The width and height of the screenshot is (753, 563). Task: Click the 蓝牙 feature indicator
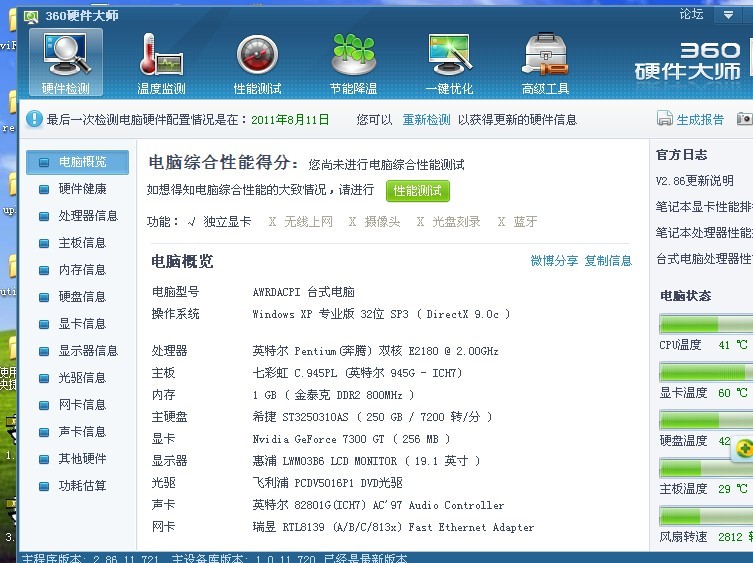[x=518, y=221]
